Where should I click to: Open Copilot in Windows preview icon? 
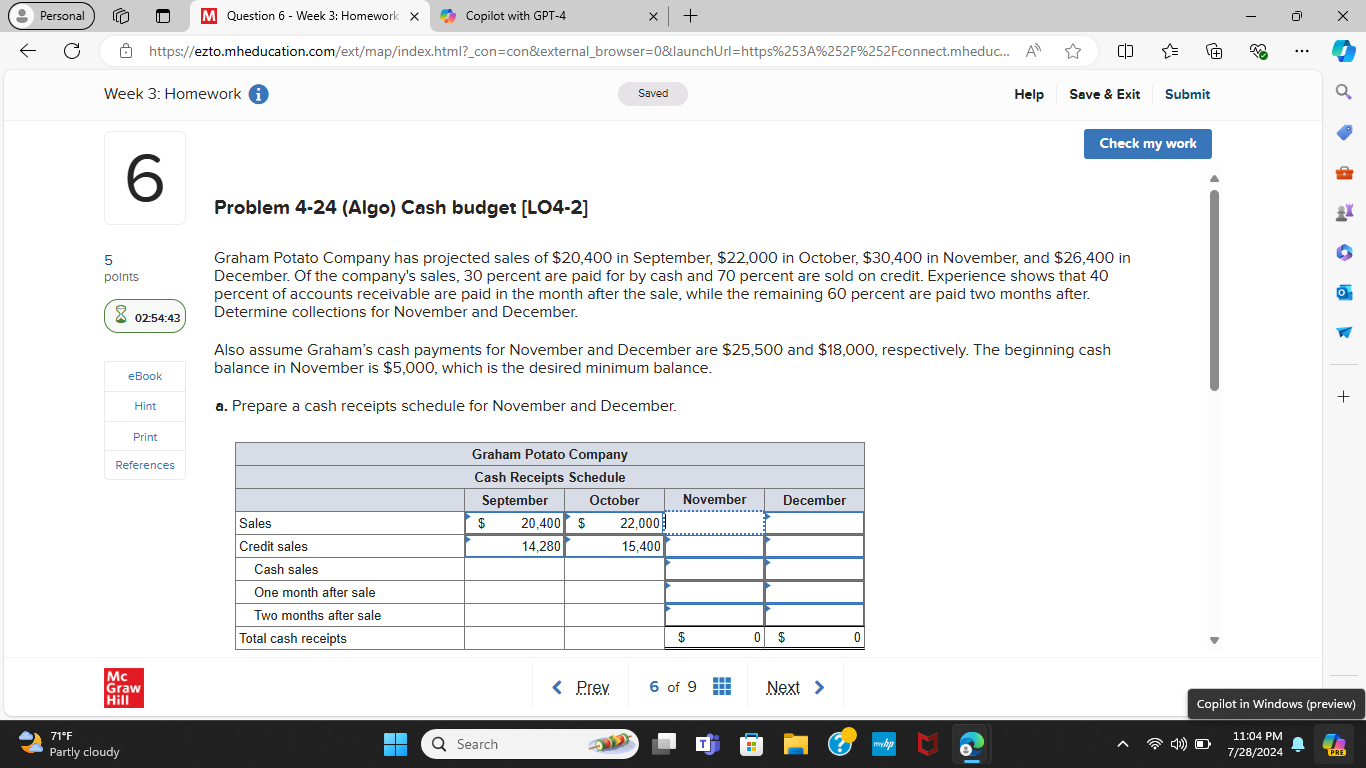point(1334,744)
